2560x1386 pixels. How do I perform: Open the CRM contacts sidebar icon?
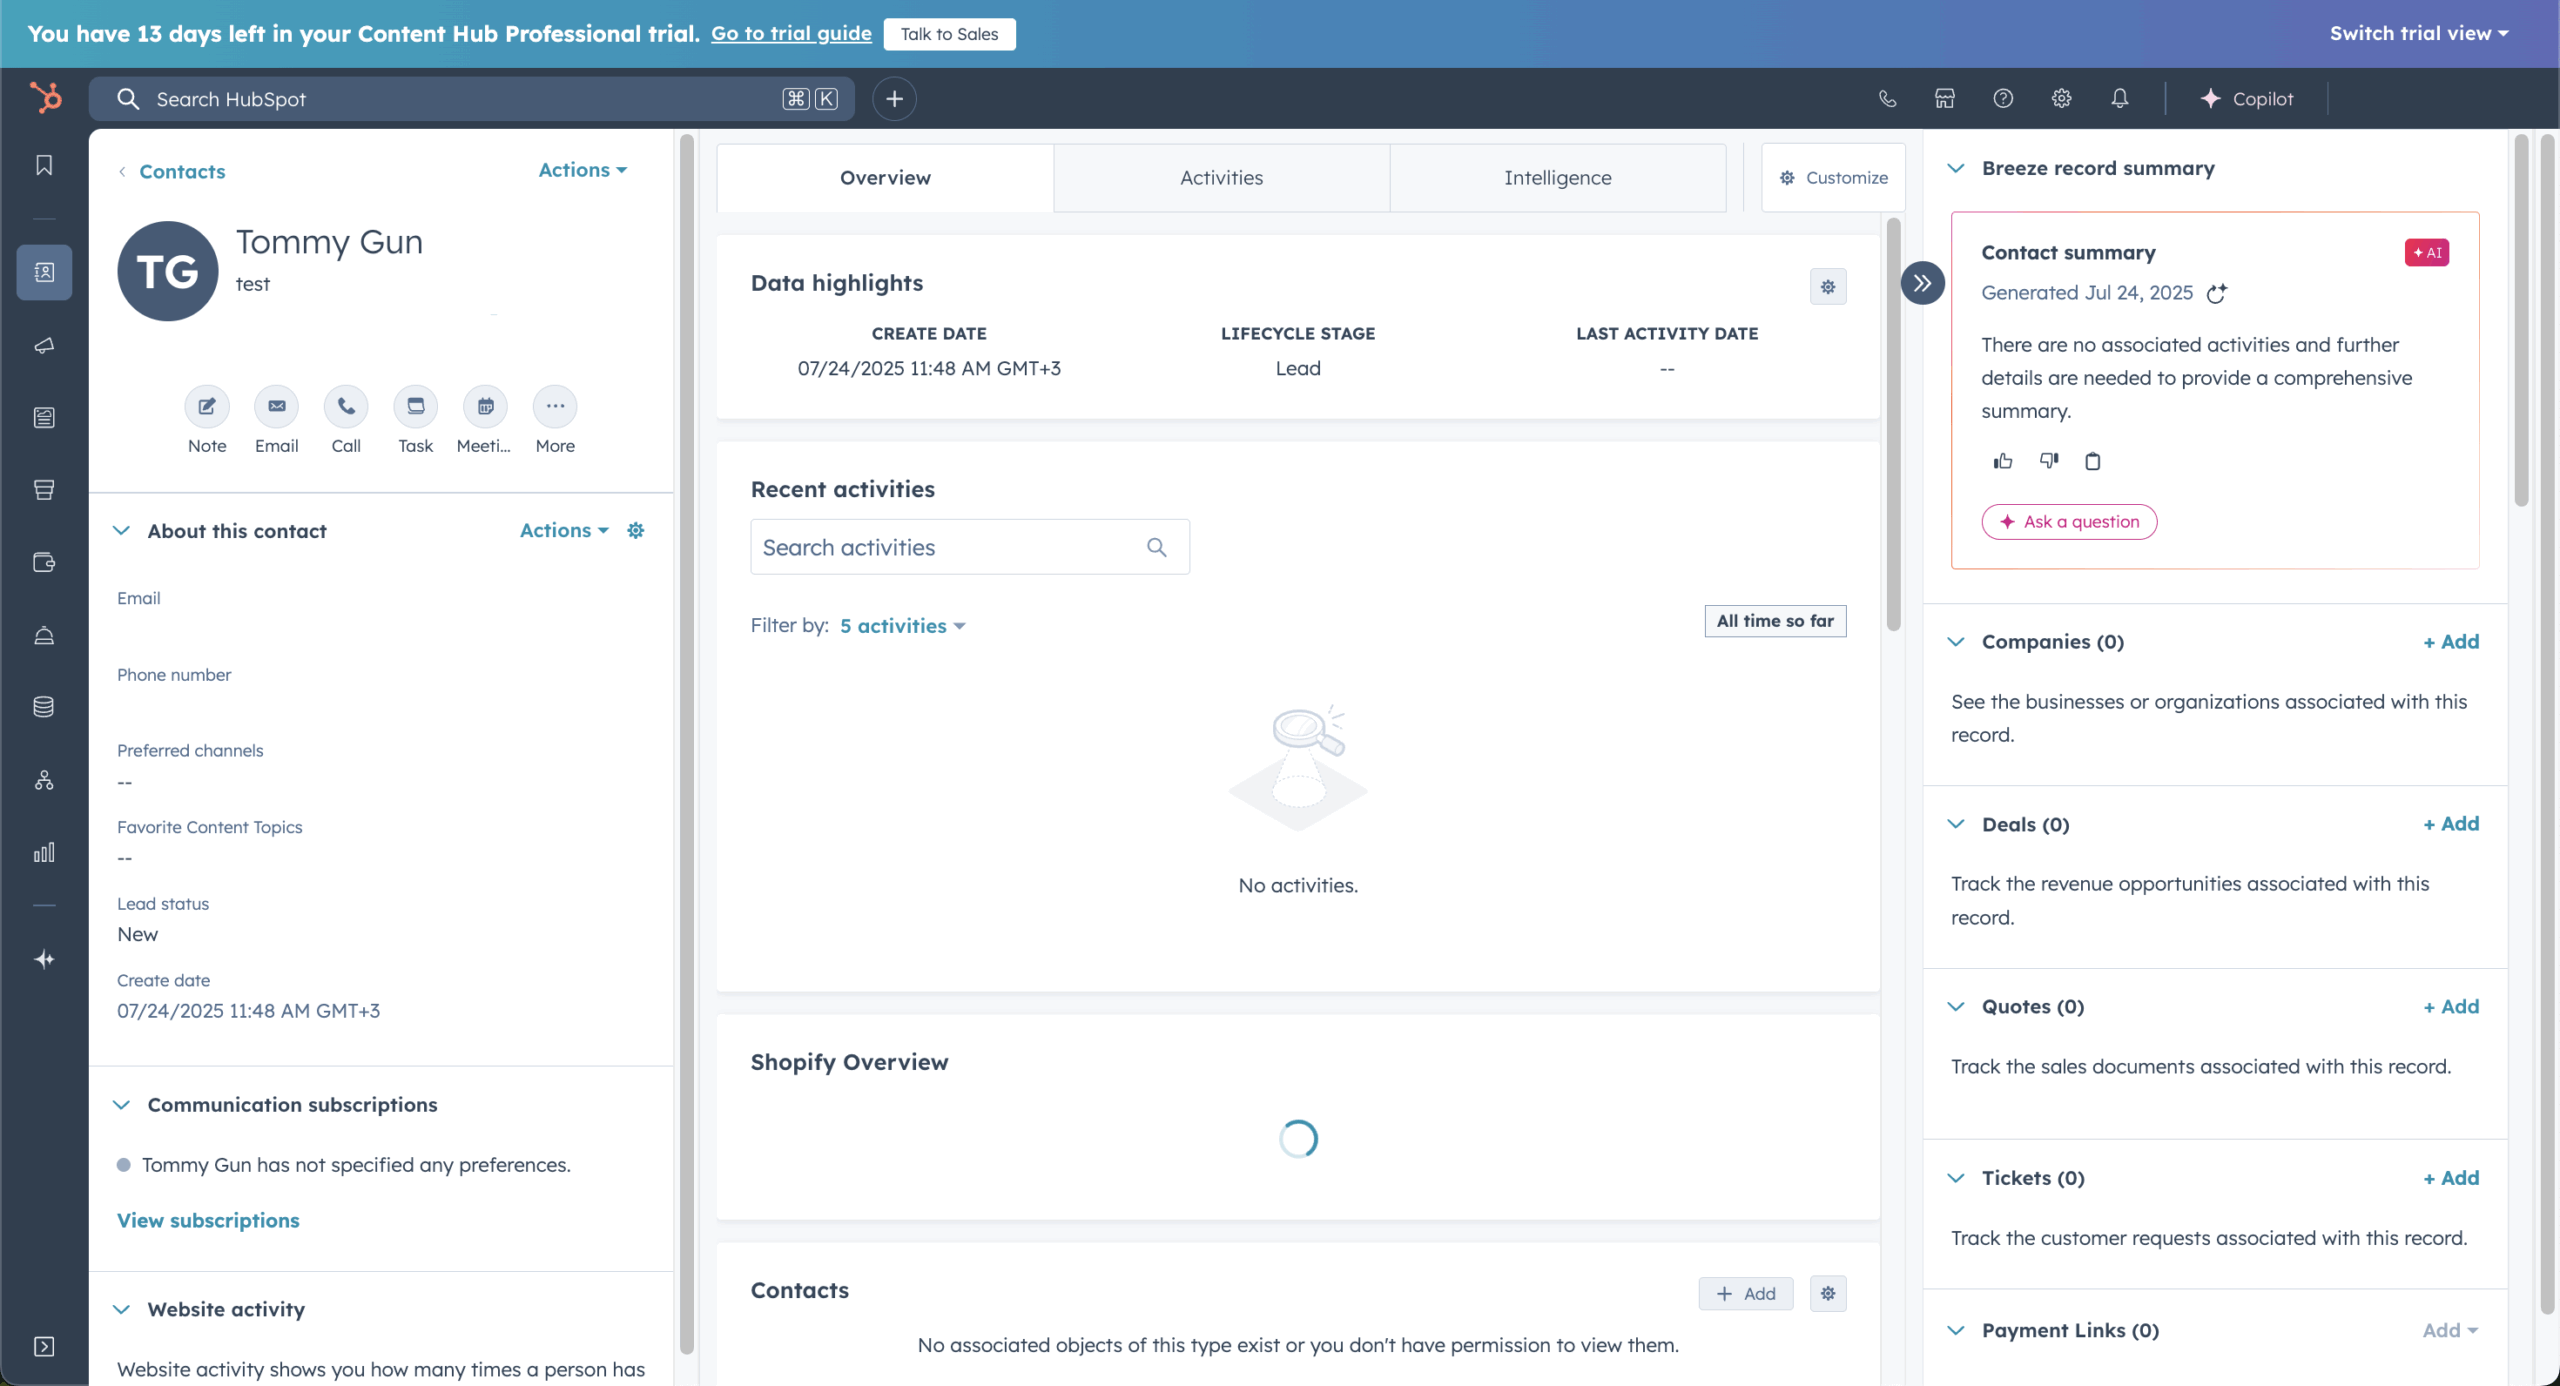44,272
